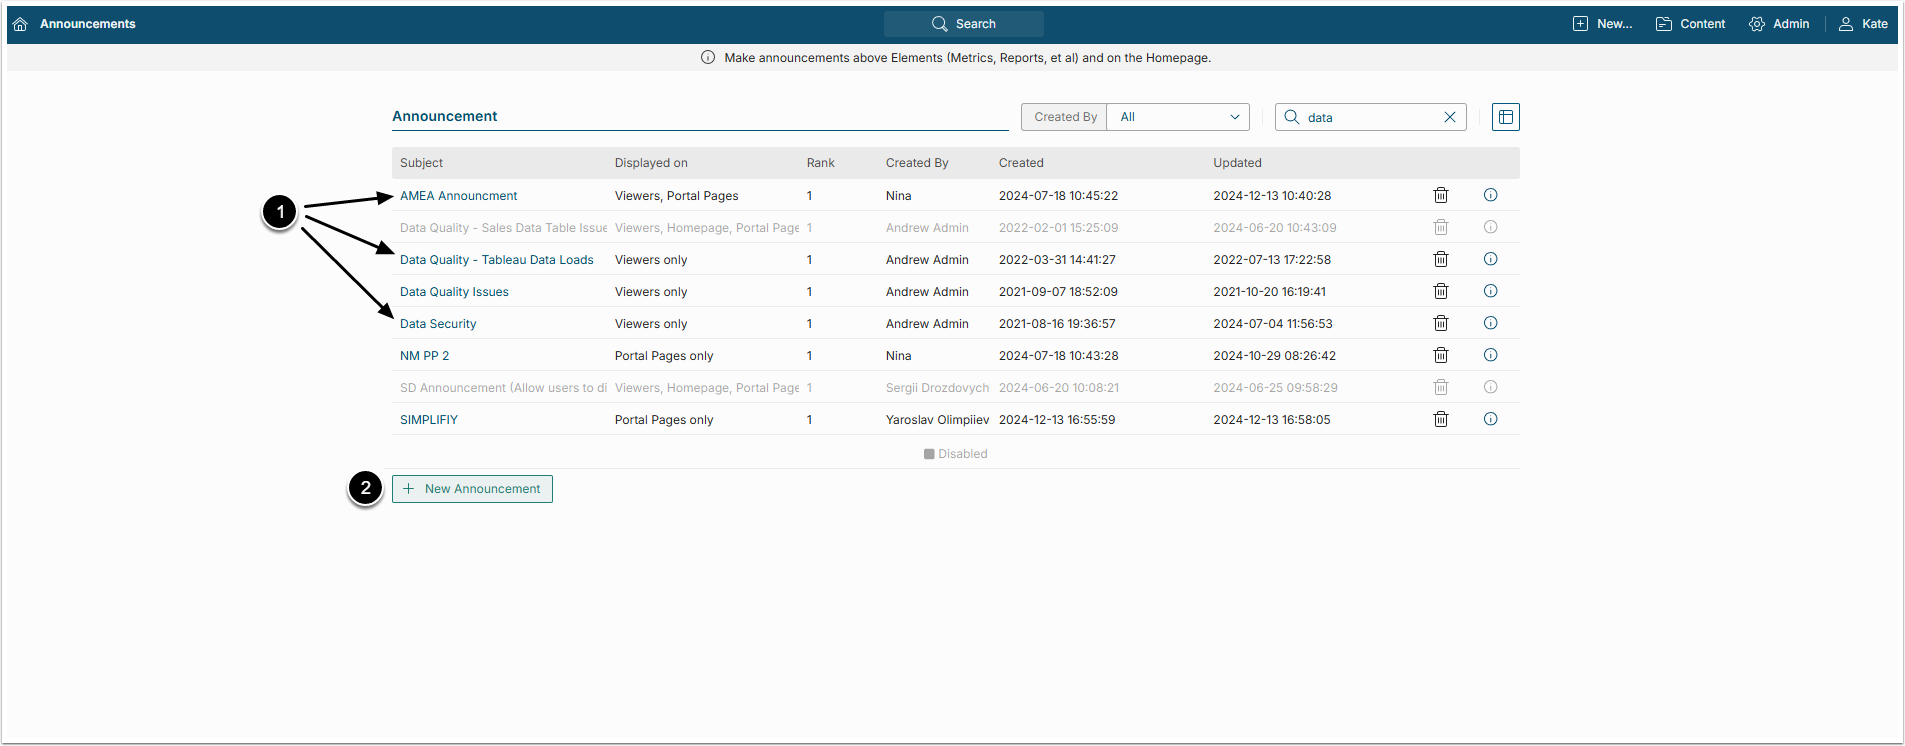Click the home icon in top bar
Viewport: 1905px width, 746px height.
tap(20, 24)
